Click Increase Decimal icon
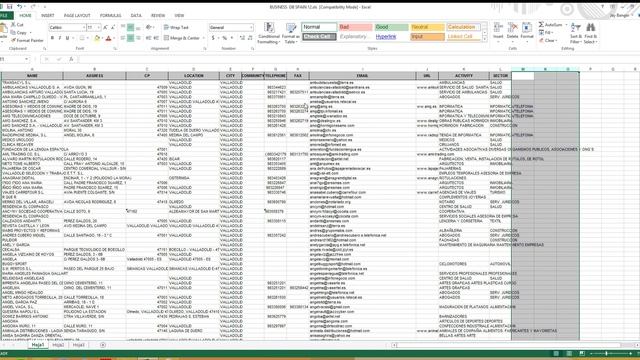Screen dimensions: 640x360 pos(242,38)
